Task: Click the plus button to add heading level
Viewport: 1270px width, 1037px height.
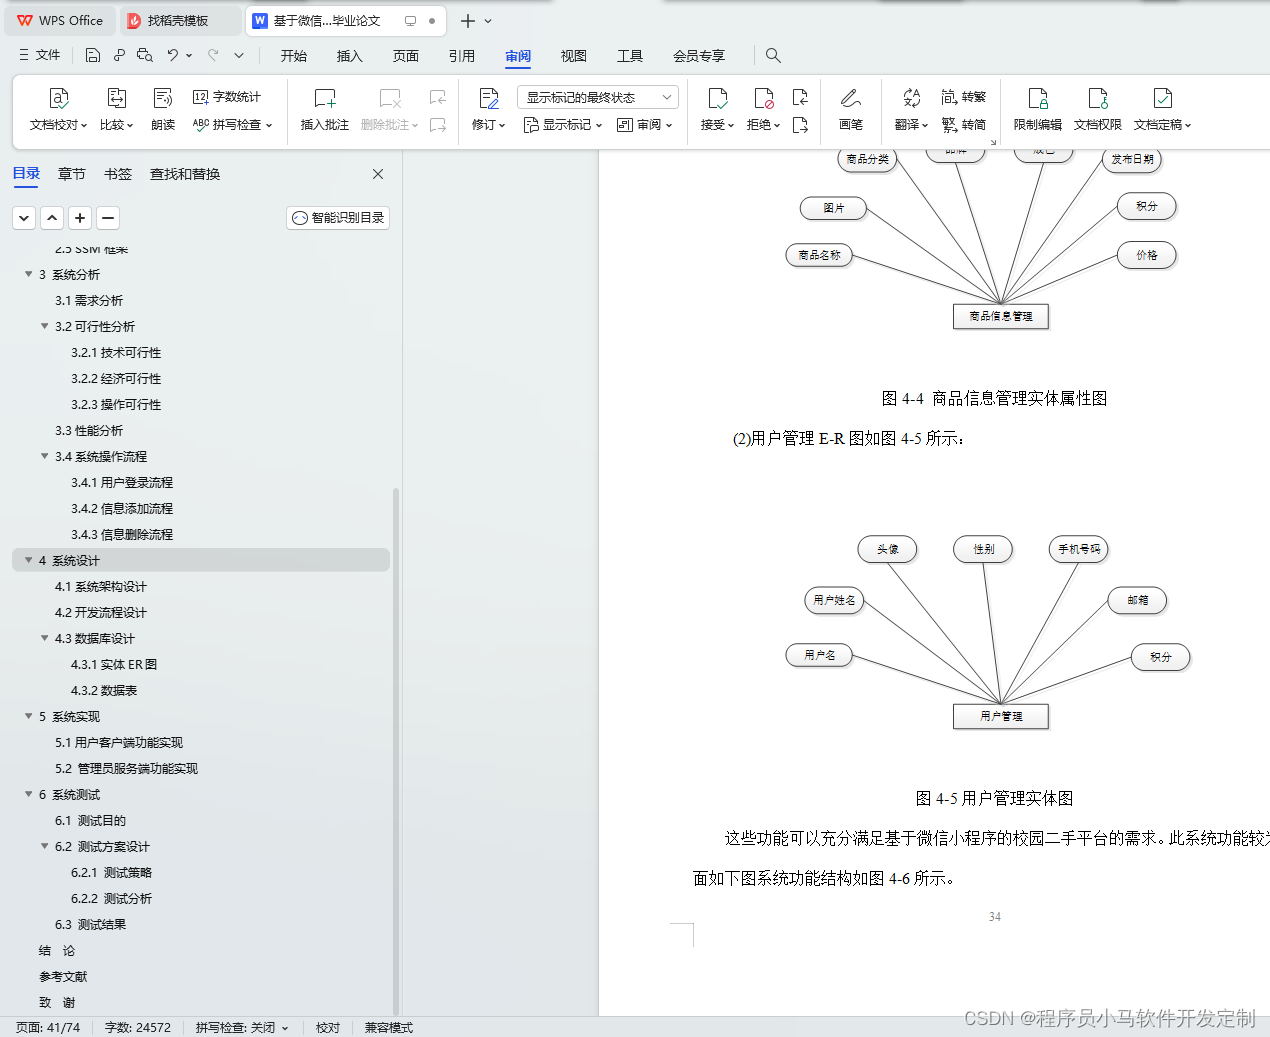Action: tap(80, 217)
